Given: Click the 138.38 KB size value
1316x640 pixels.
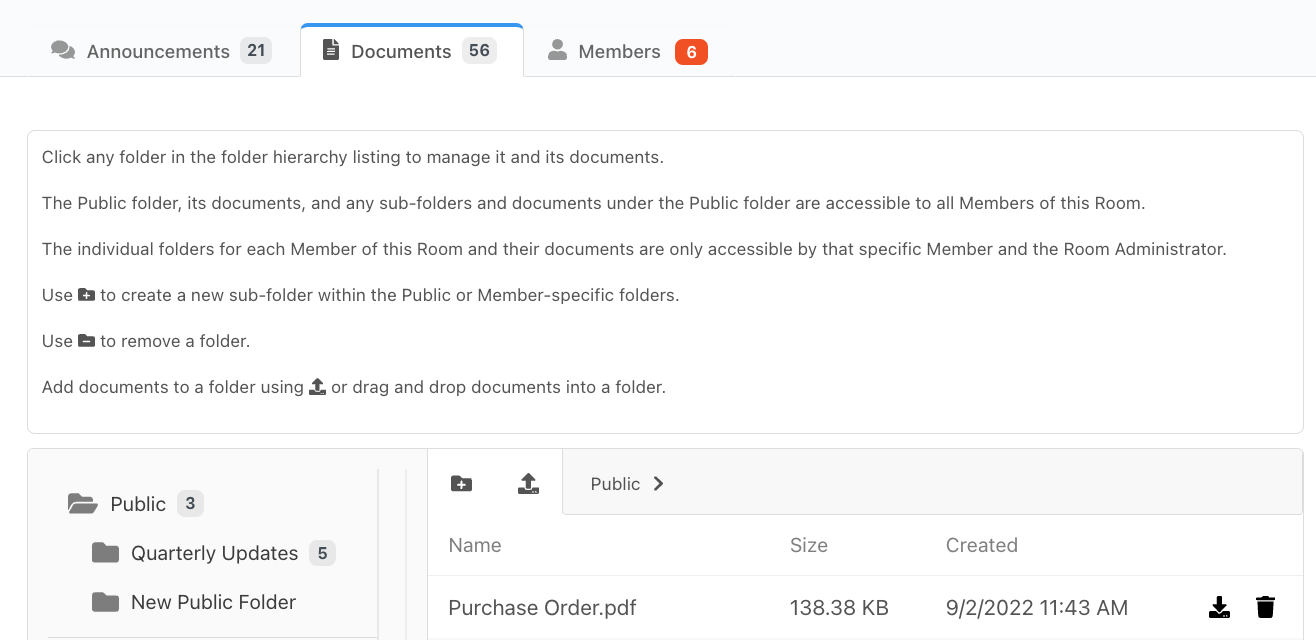Looking at the screenshot, I should pos(839,607).
